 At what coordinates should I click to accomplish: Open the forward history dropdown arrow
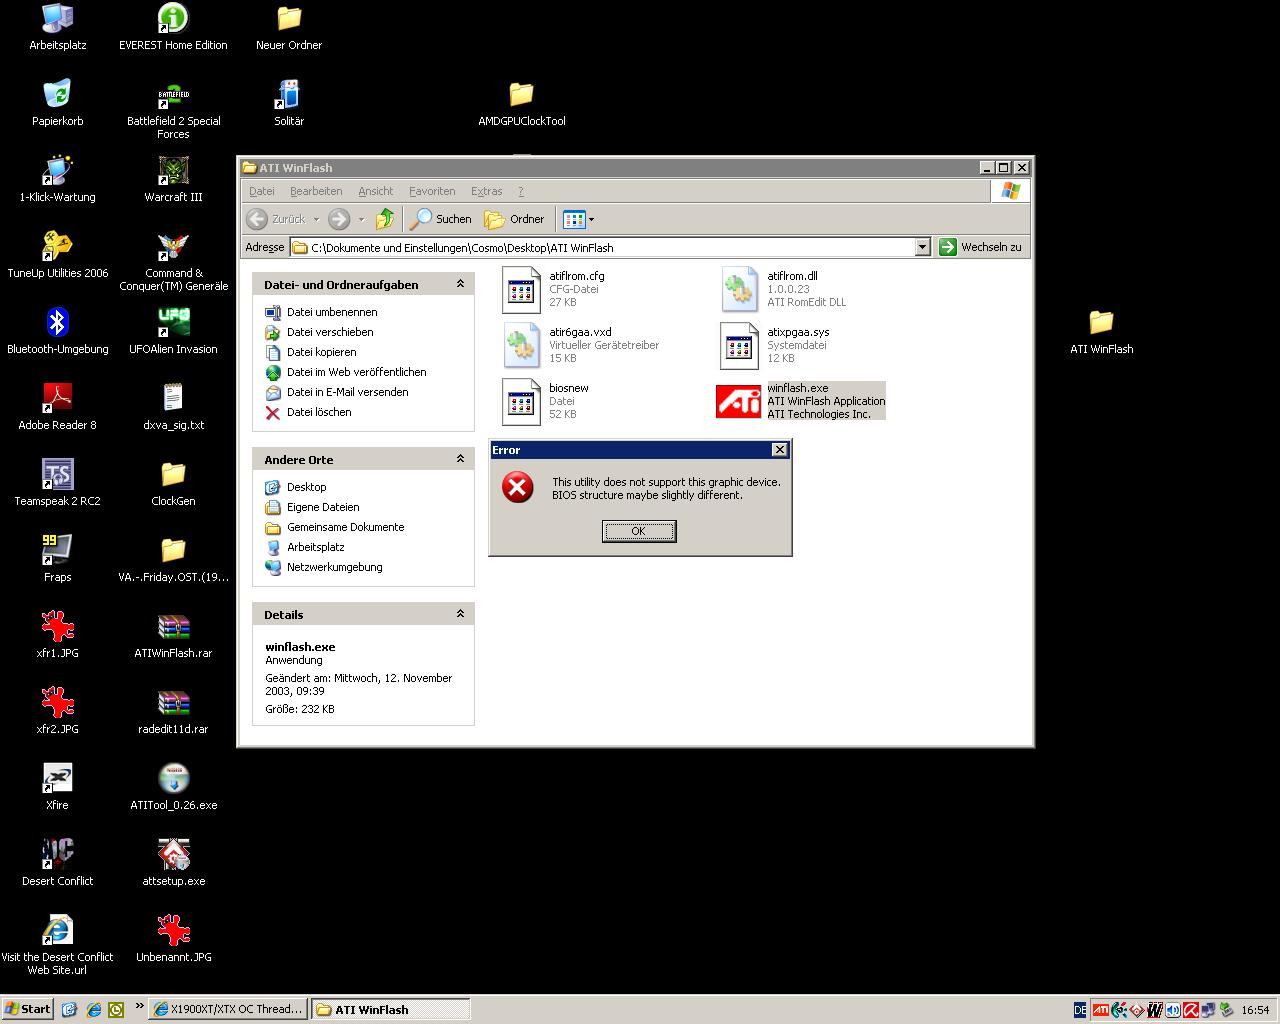point(361,219)
